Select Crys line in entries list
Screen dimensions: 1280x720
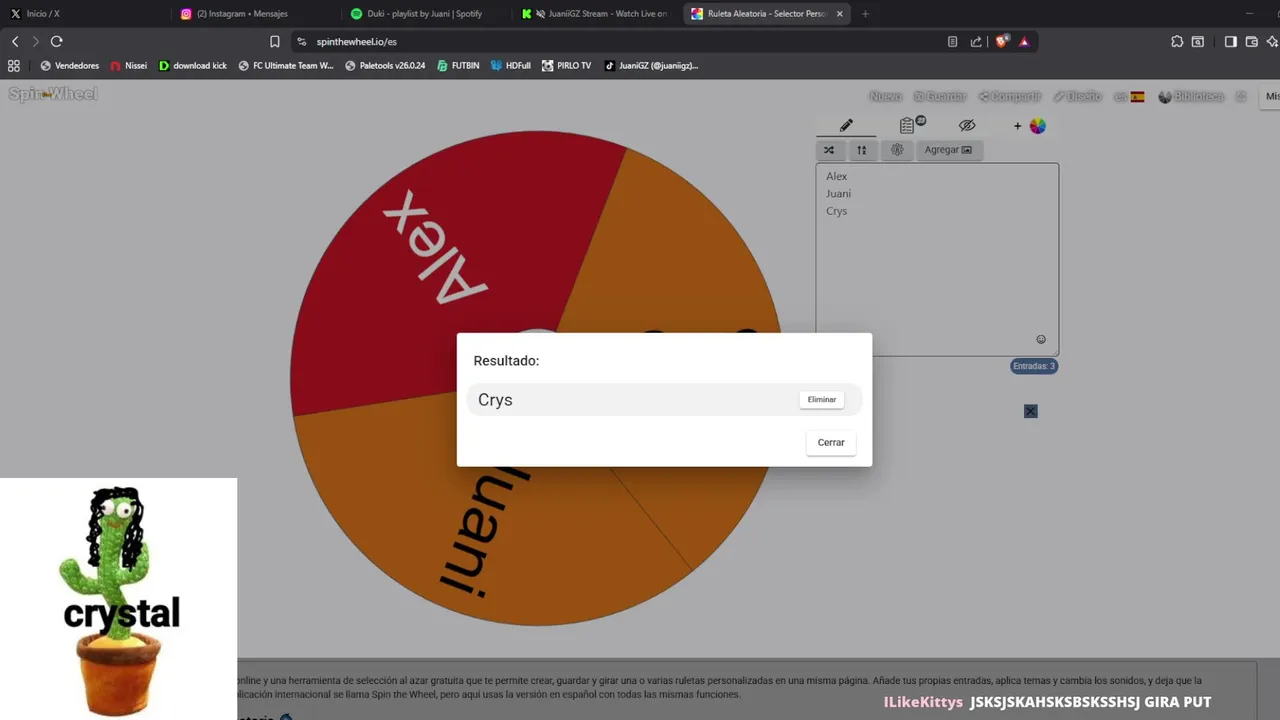837,211
